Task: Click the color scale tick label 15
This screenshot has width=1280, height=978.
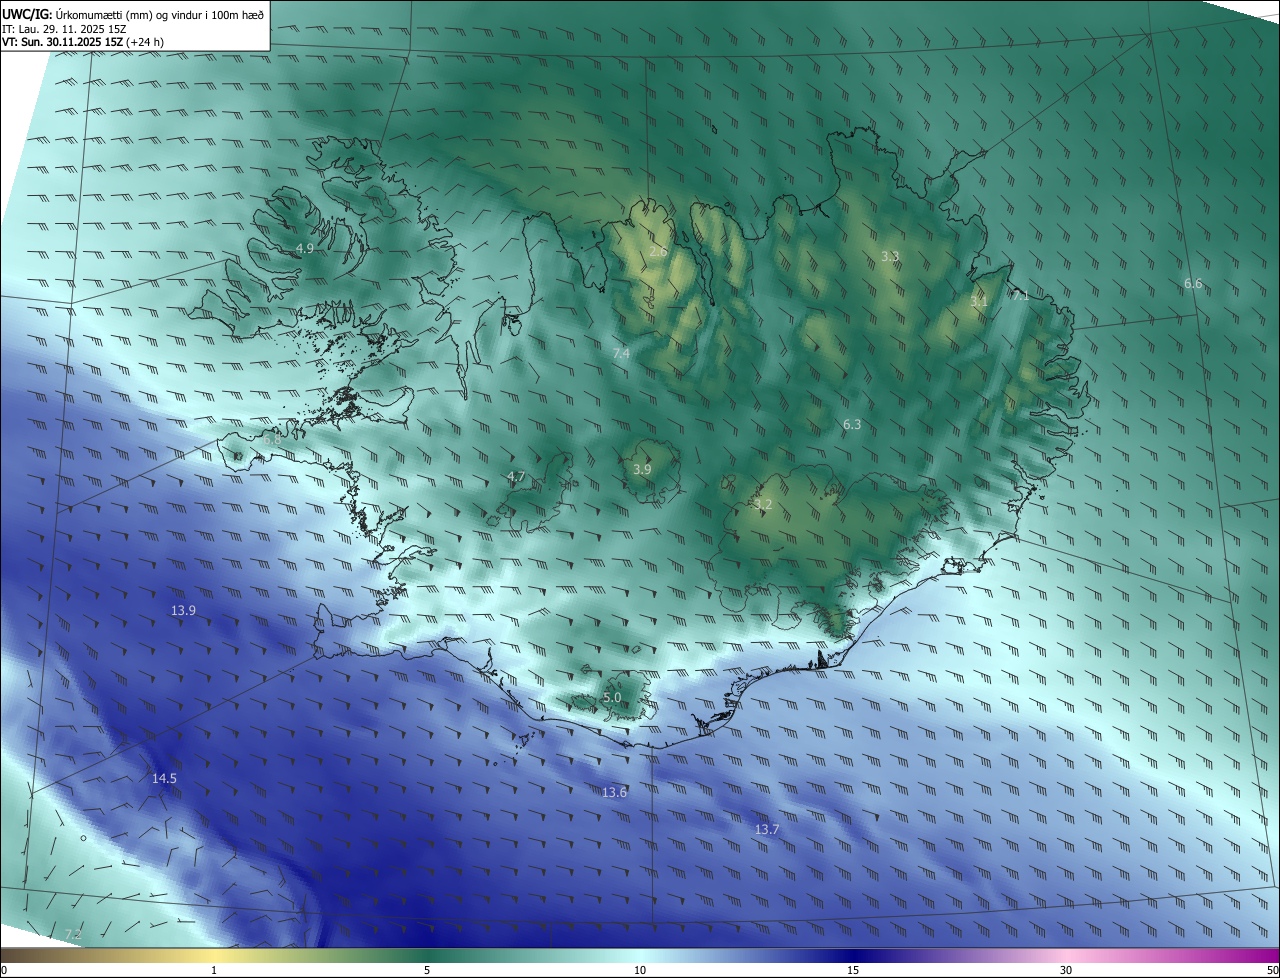Action: click(x=853, y=971)
